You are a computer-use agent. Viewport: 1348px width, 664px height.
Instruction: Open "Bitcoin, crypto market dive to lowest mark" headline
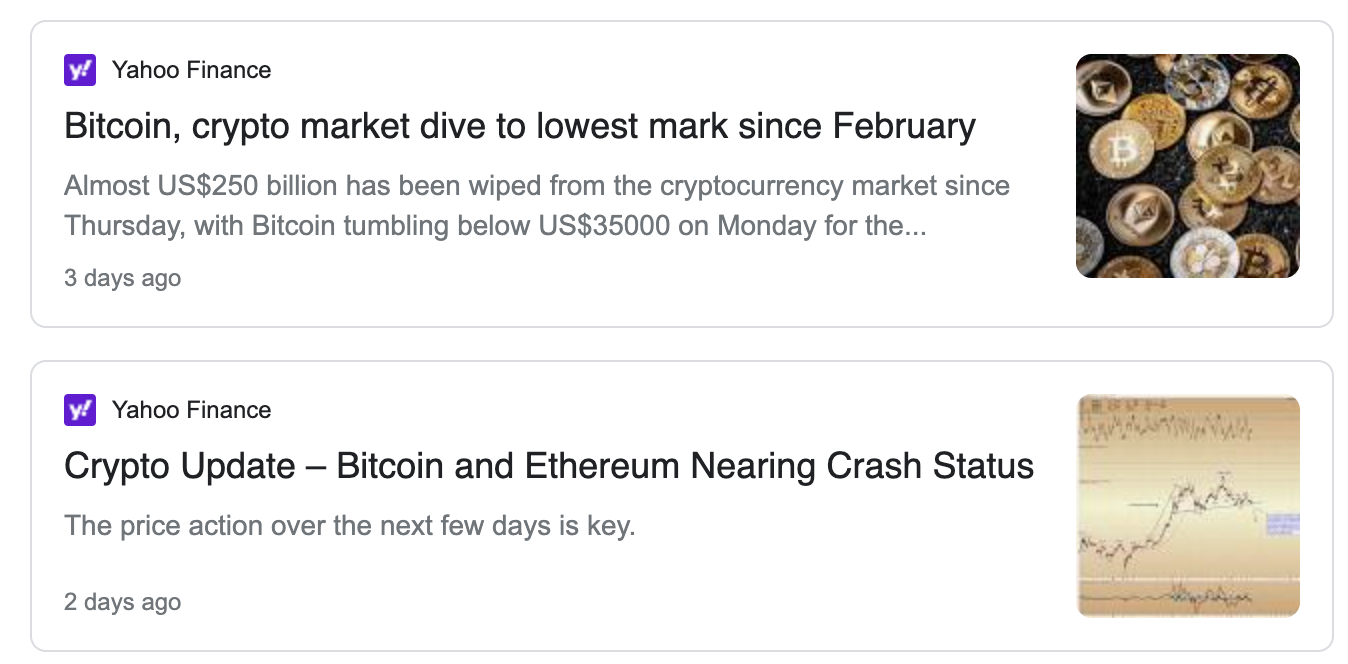coord(519,127)
